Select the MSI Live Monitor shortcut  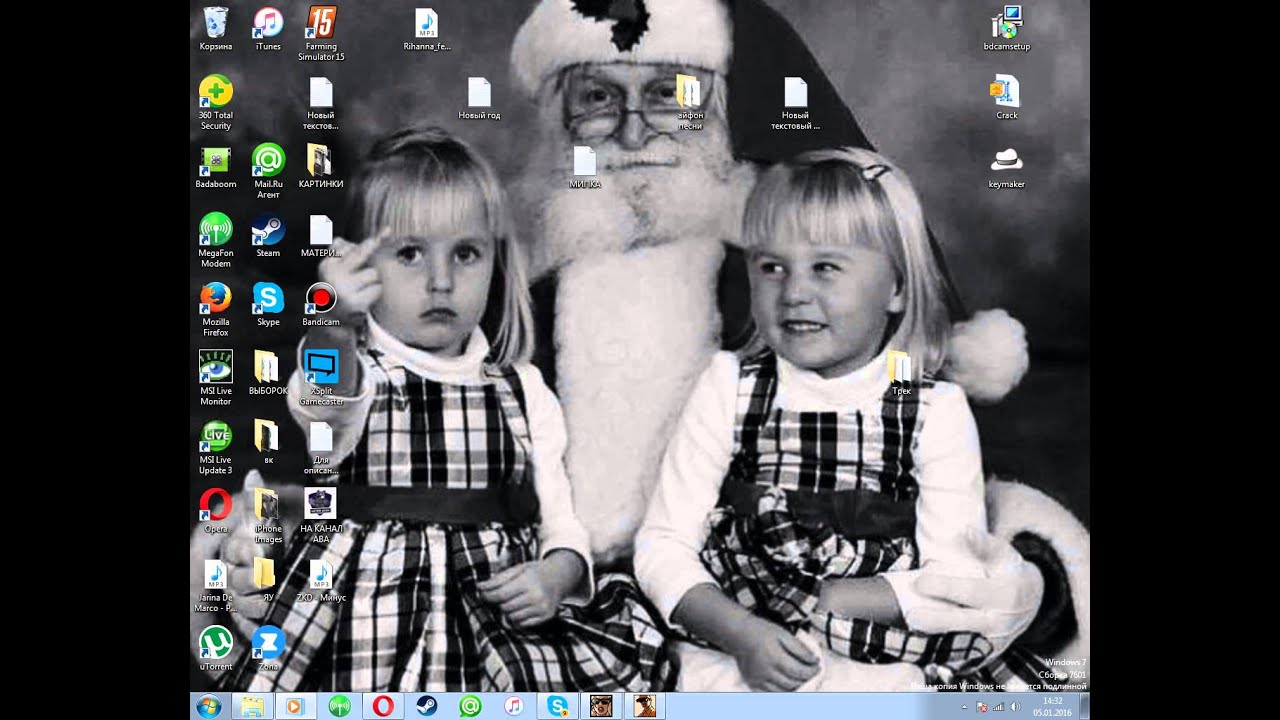point(216,379)
